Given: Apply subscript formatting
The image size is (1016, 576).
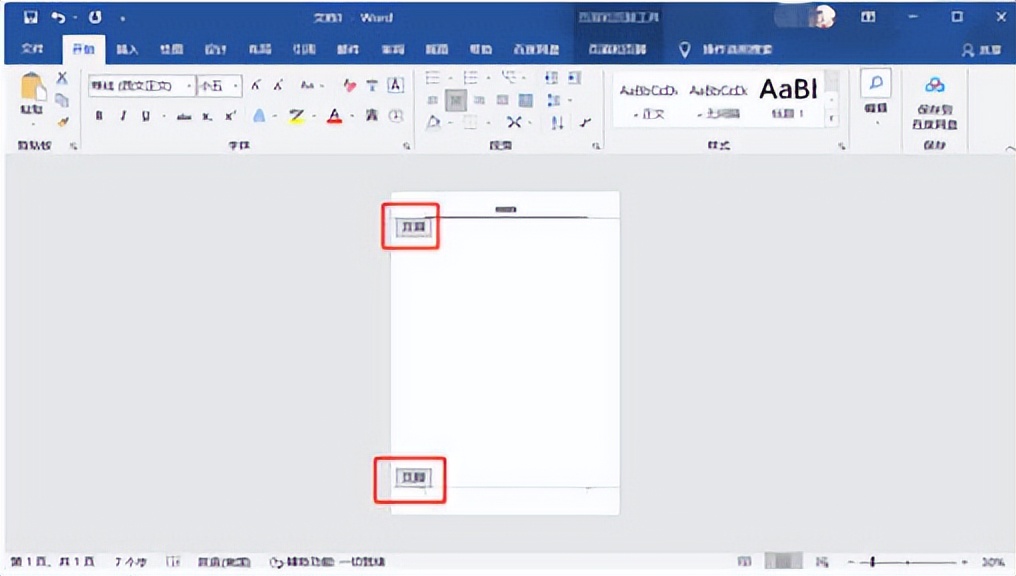Looking at the screenshot, I should (207, 117).
